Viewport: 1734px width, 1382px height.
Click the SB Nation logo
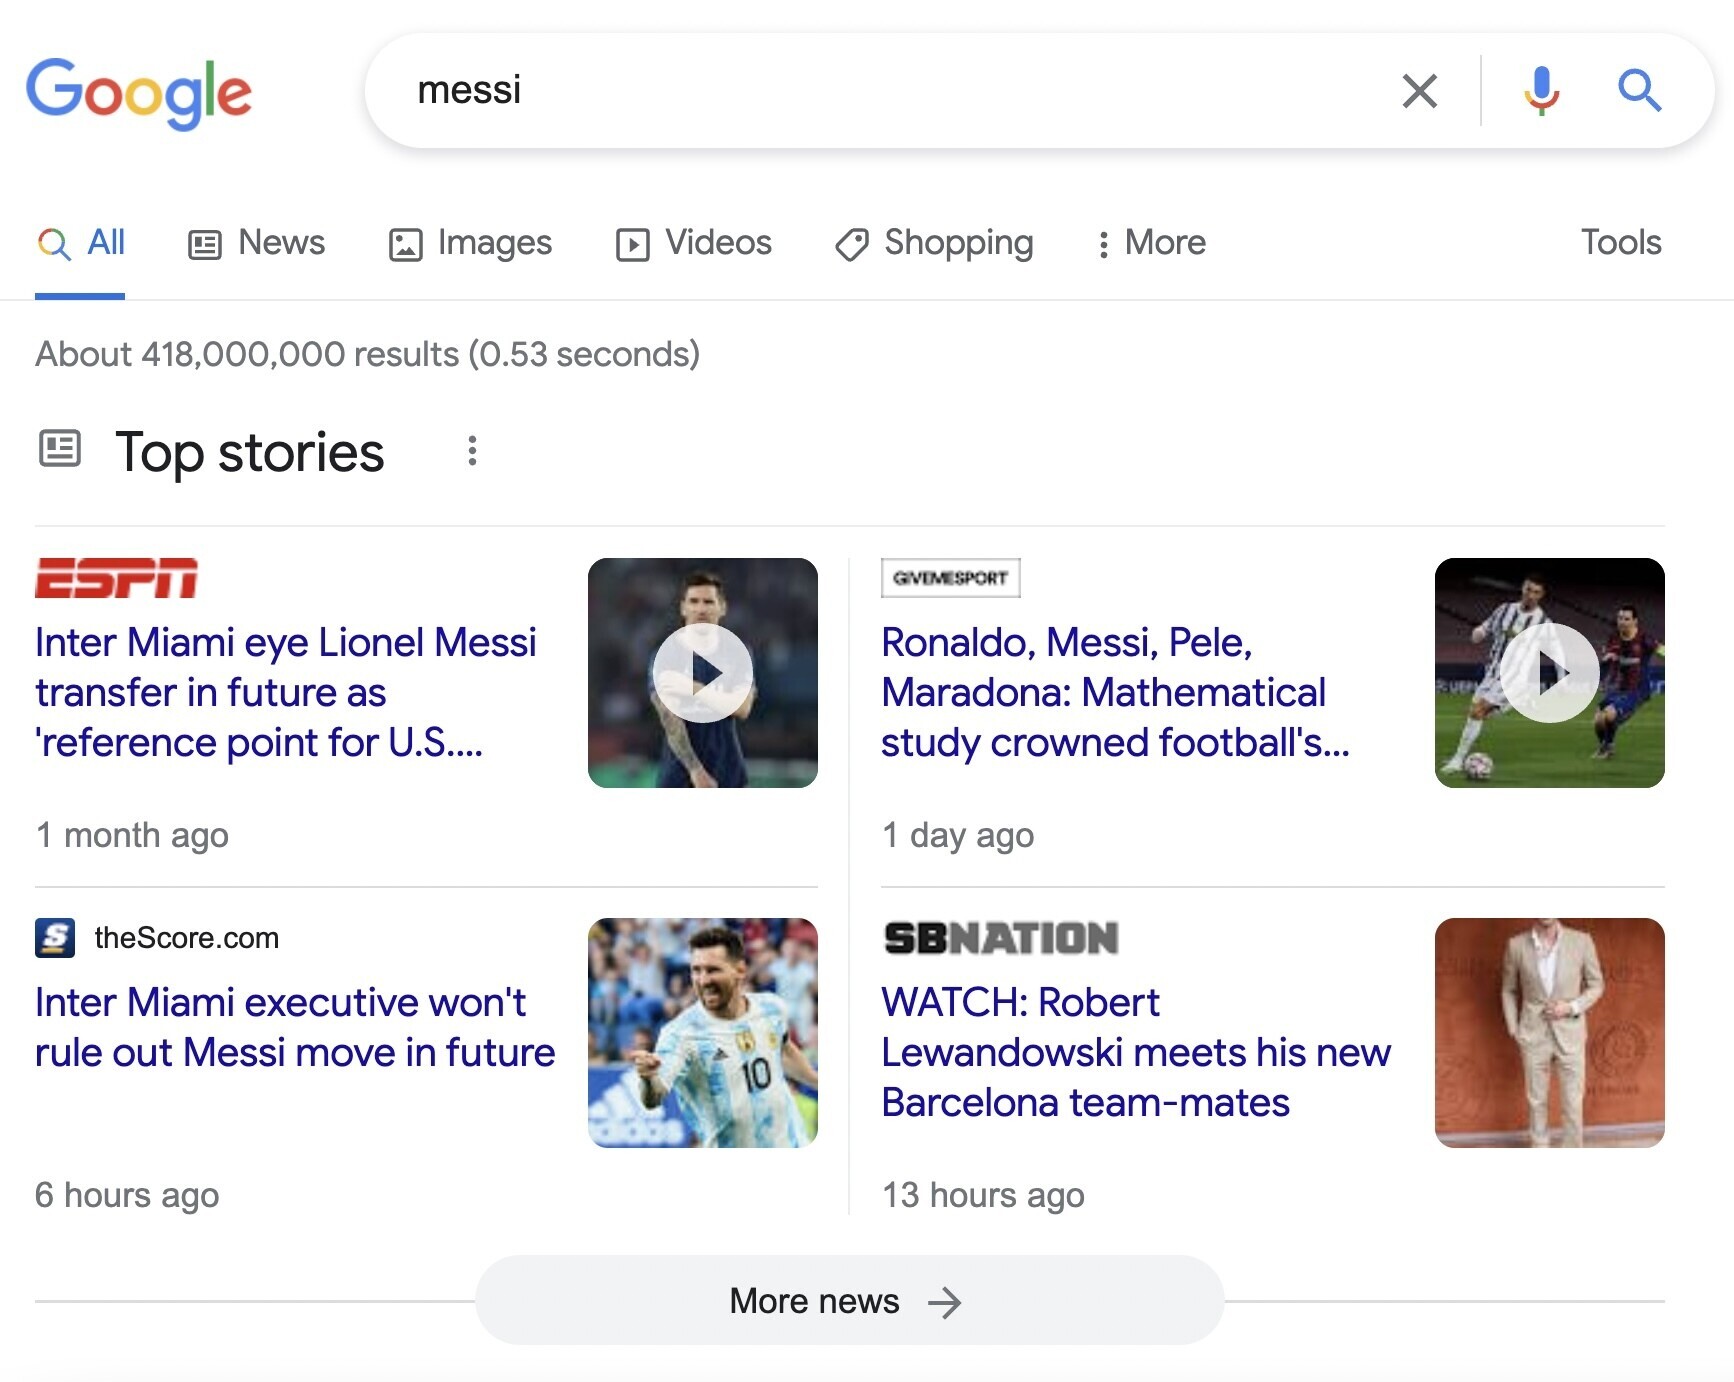click(x=1001, y=938)
